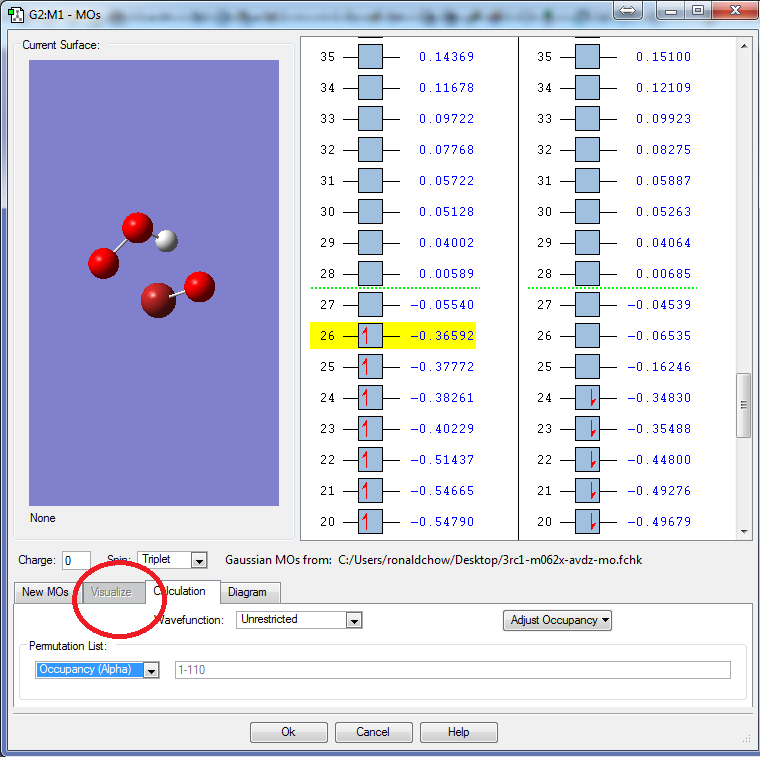Select beta energy value 0.15100
The width and height of the screenshot is (760, 757).
point(664,56)
